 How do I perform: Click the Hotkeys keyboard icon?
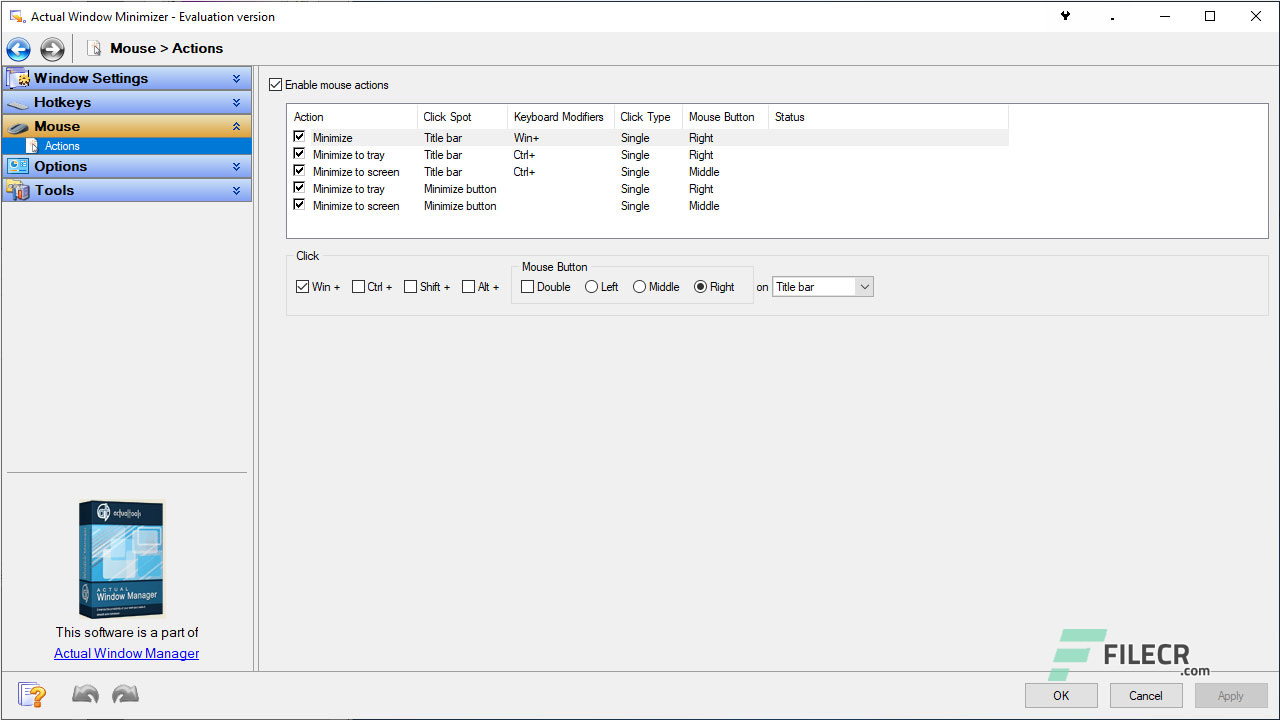pyautogui.click(x=17, y=103)
